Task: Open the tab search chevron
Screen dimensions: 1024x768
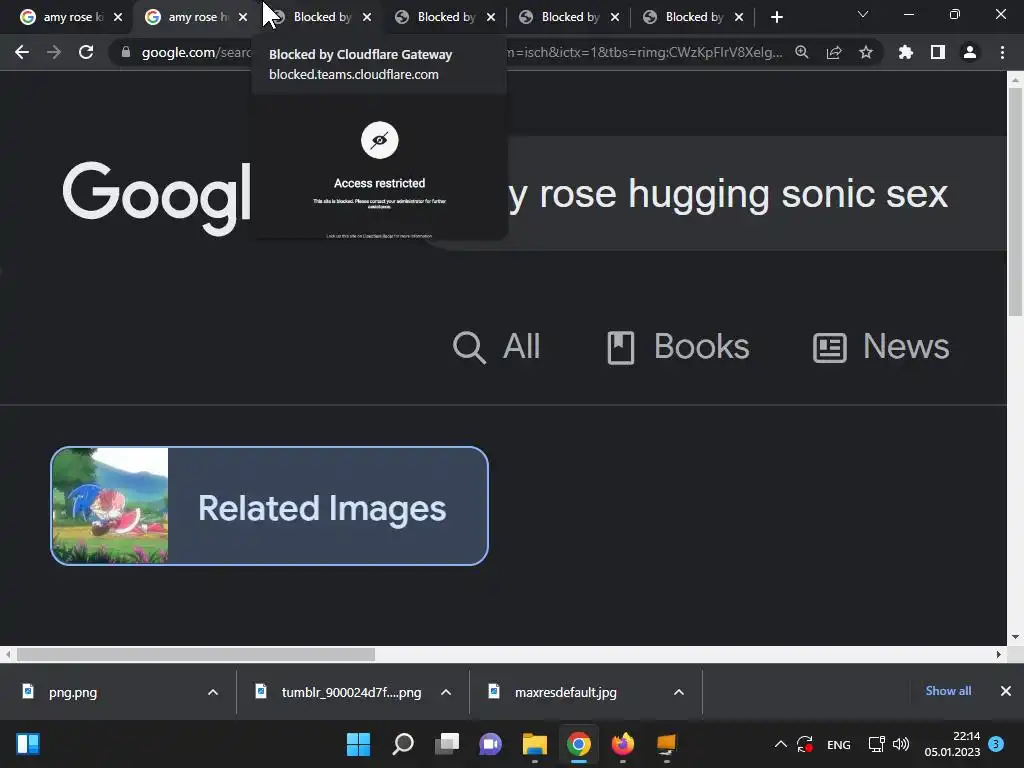Action: (x=863, y=14)
